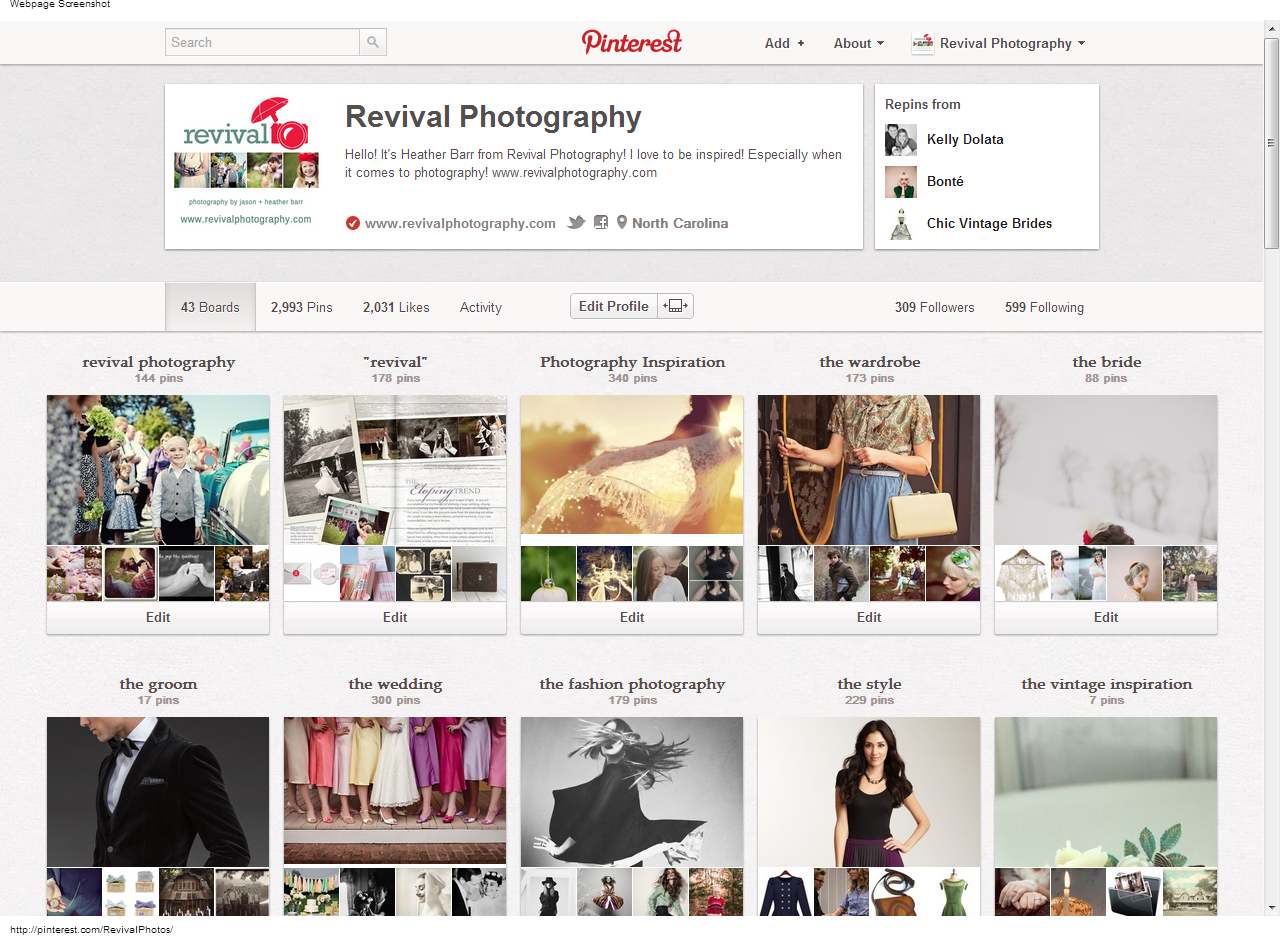1280x936 pixels.
Task: Click the rearrange boards icon button
Action: click(x=675, y=306)
